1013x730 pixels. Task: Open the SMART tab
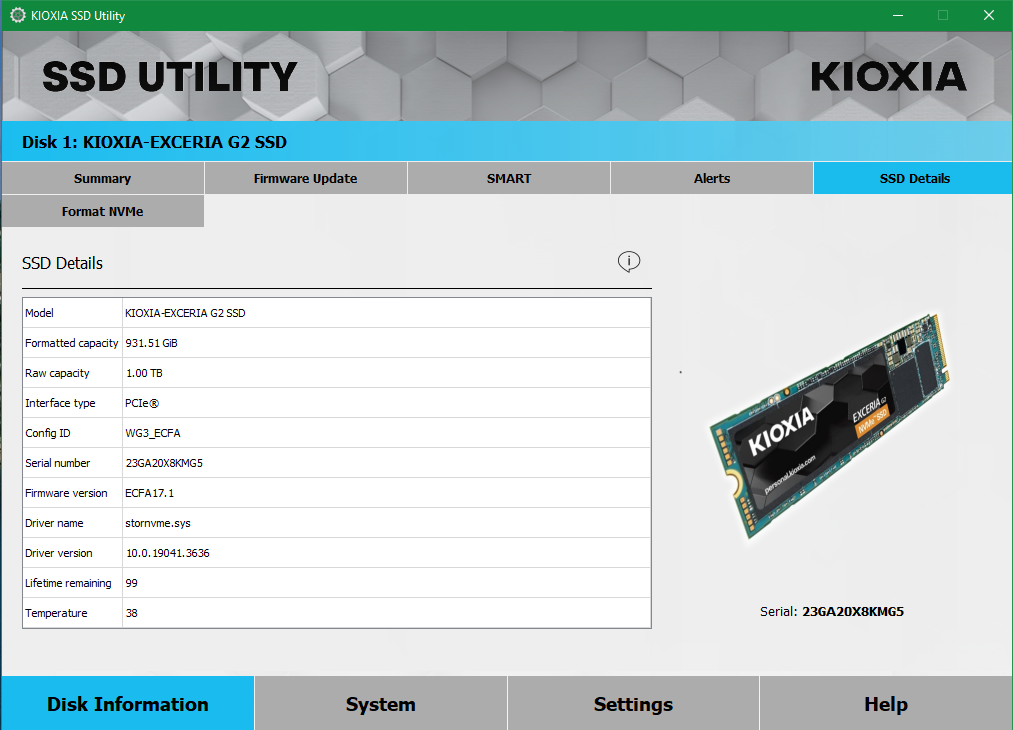[509, 178]
